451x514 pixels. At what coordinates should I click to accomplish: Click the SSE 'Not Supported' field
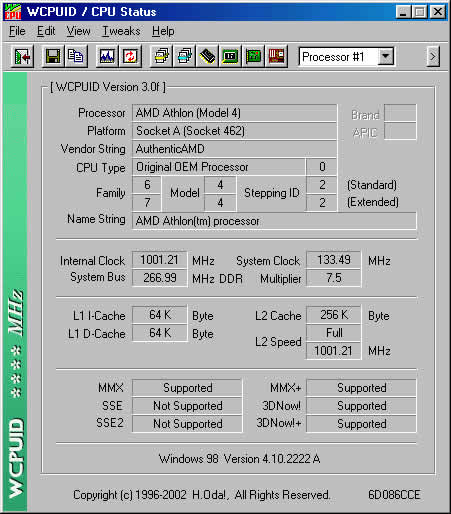(187, 406)
